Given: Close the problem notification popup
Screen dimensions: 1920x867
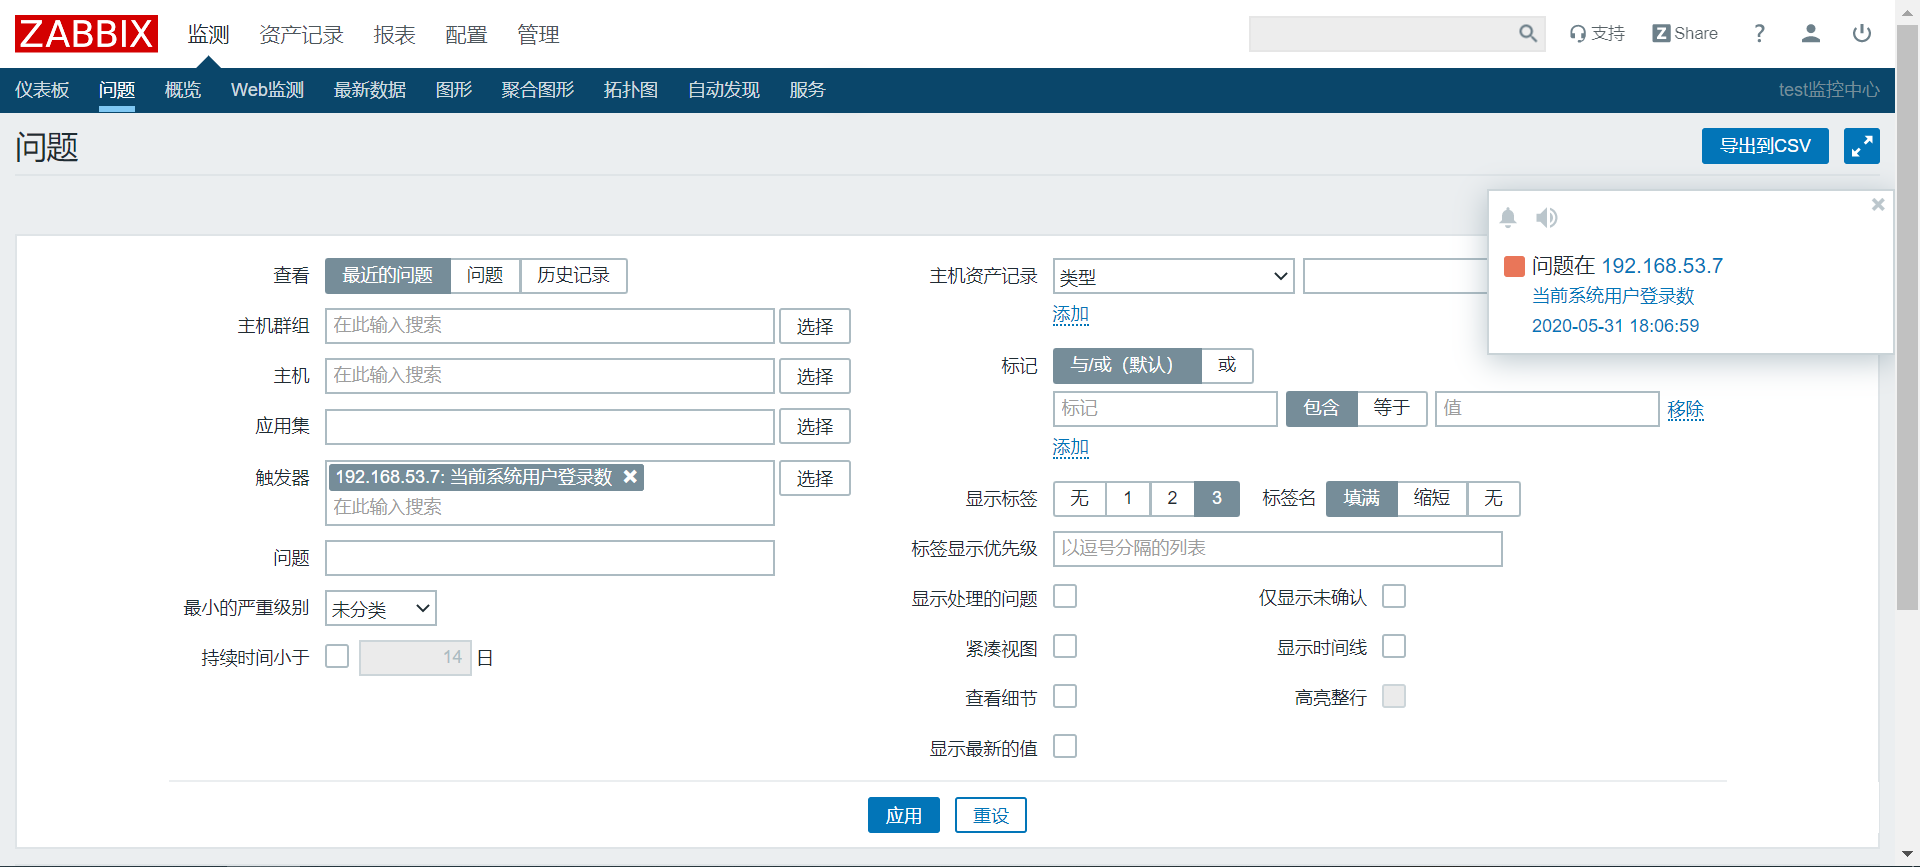Looking at the screenshot, I should tap(1877, 204).
